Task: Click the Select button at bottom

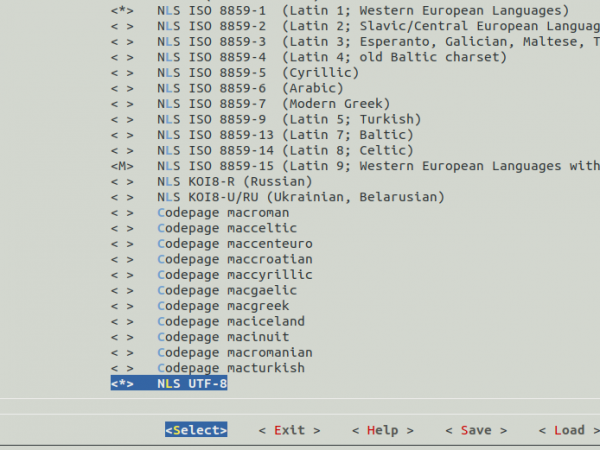Action: point(196,430)
